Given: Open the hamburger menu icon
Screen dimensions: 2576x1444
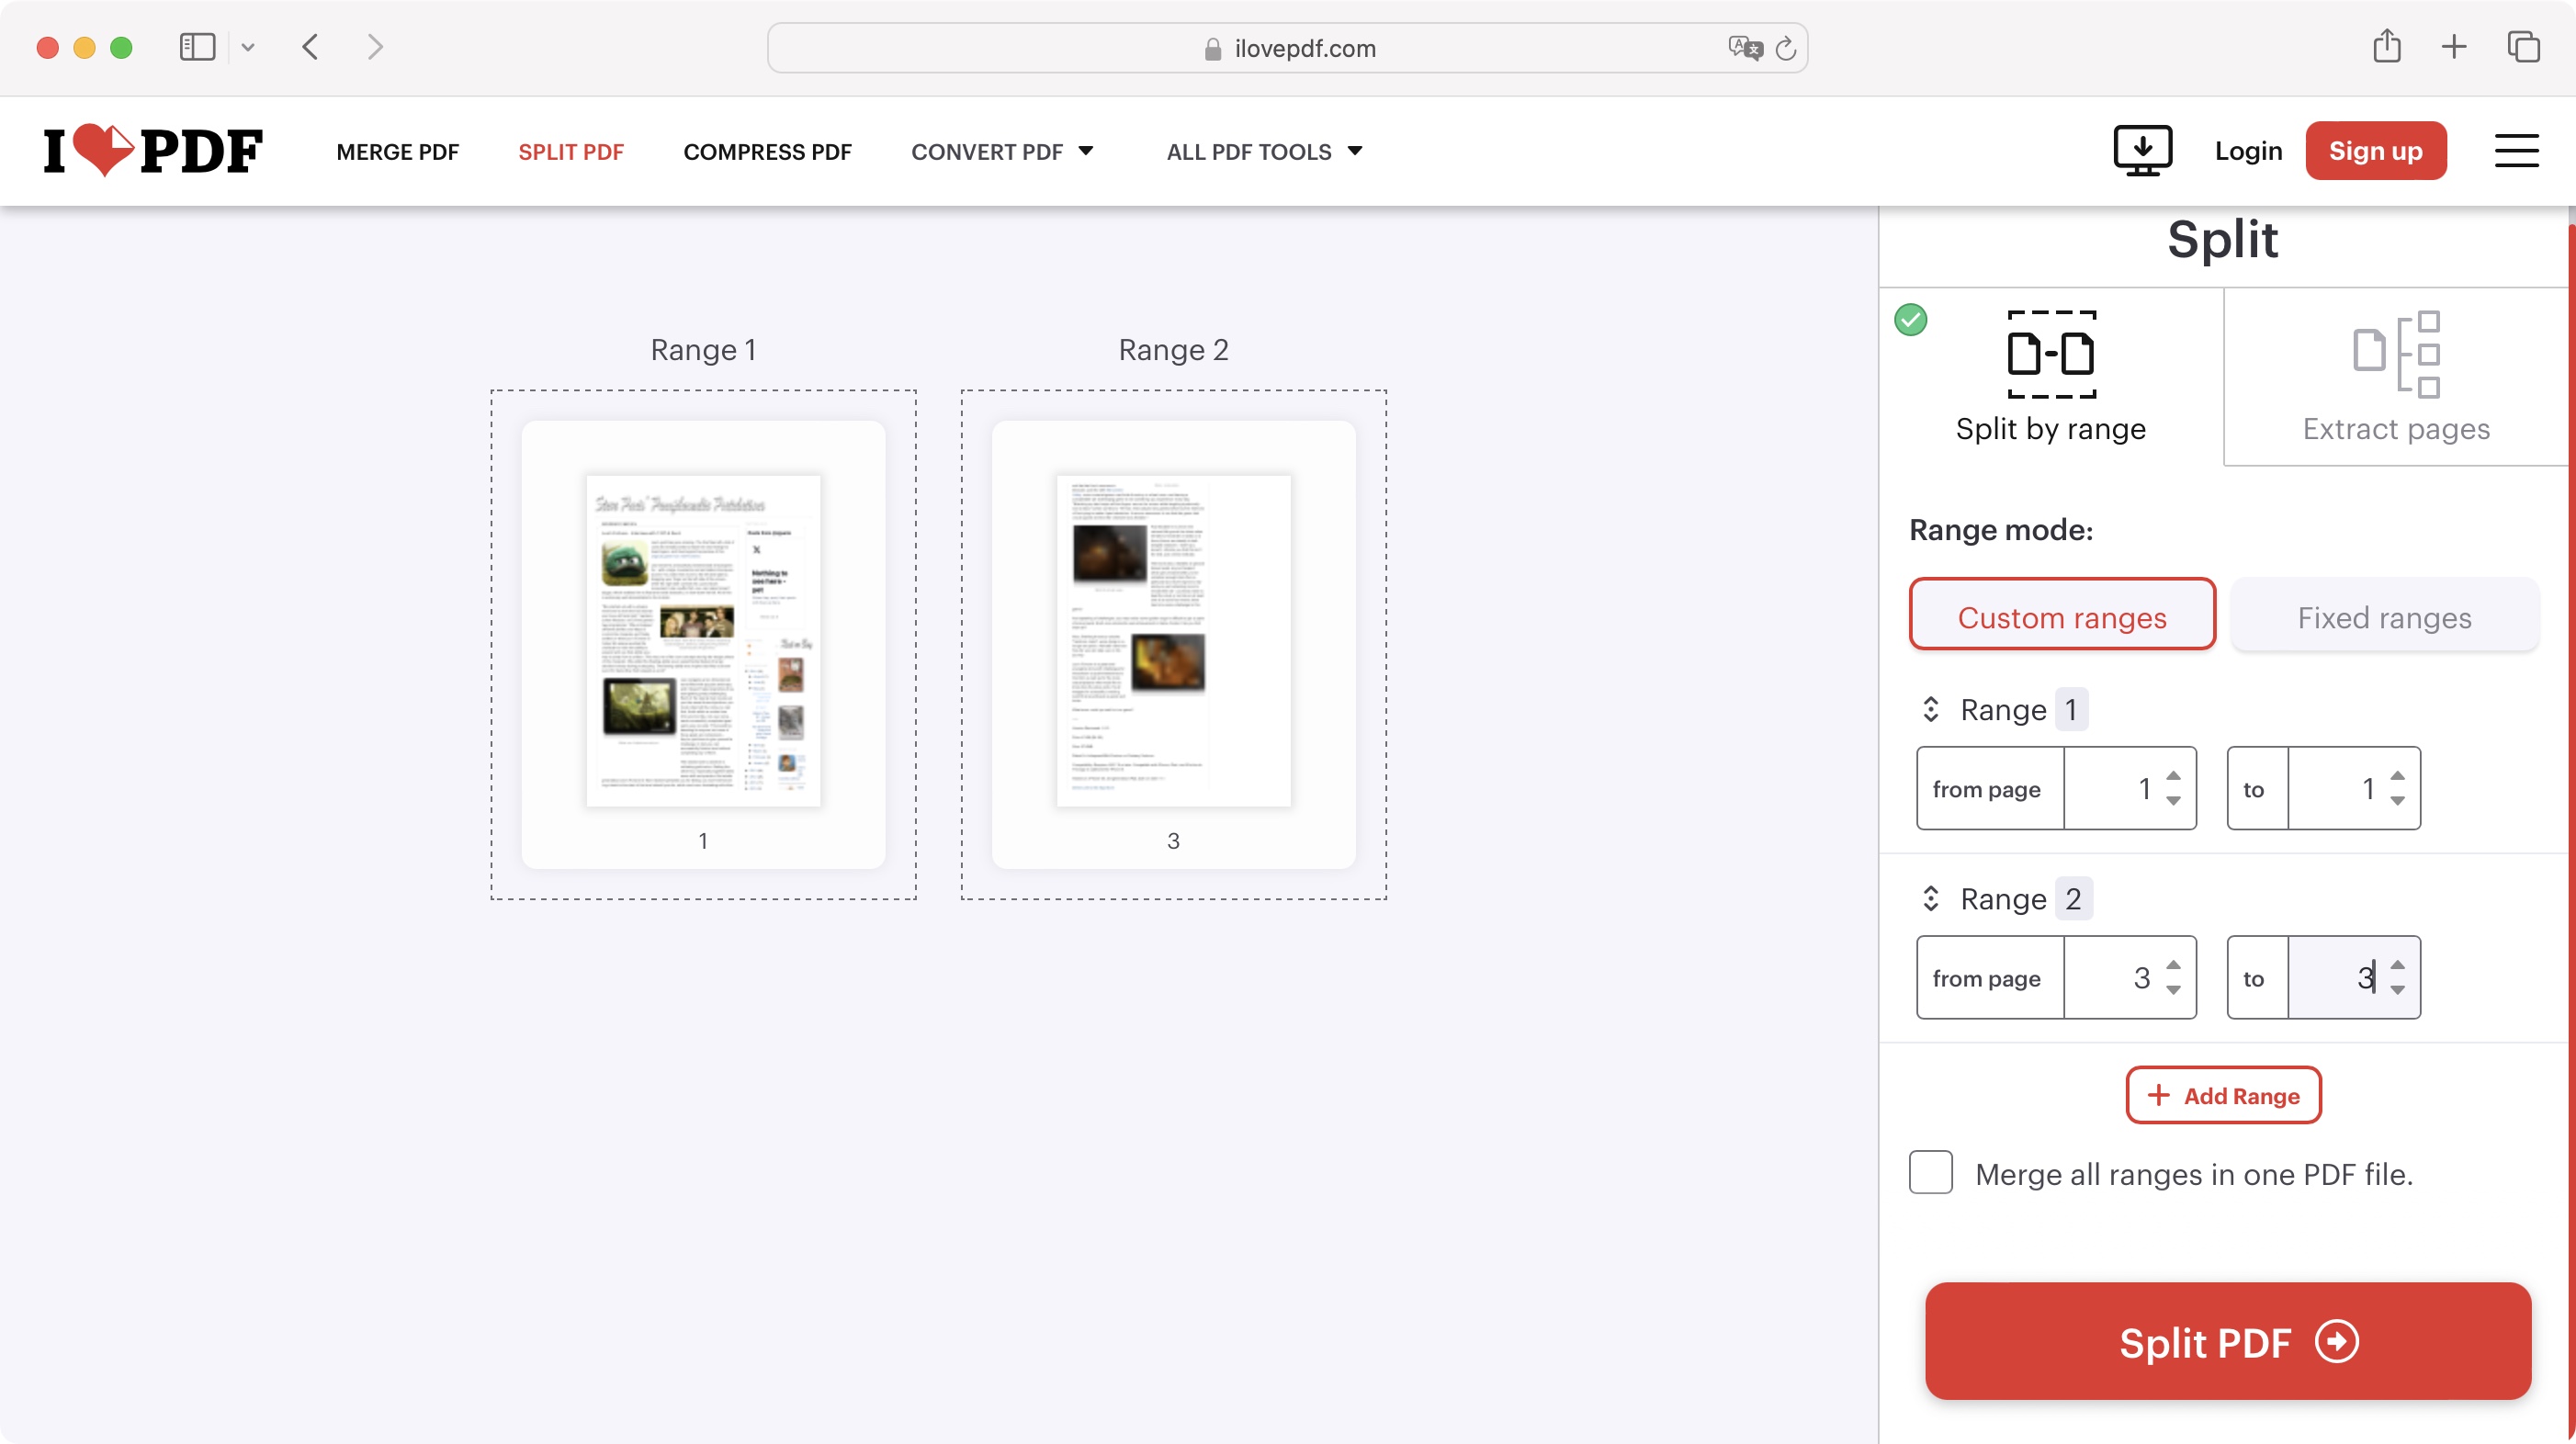Looking at the screenshot, I should 2517,151.
